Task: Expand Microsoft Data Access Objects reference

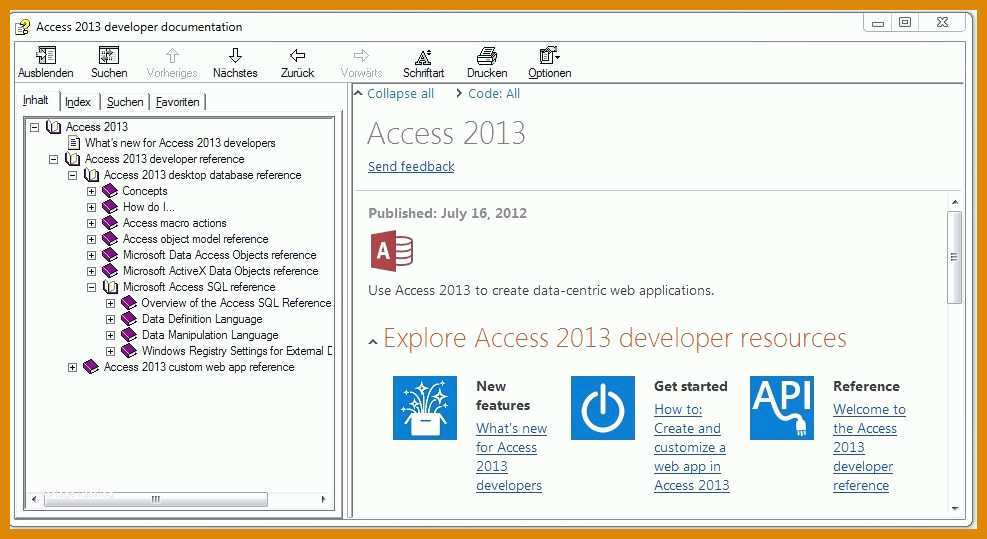Action: tap(91, 255)
